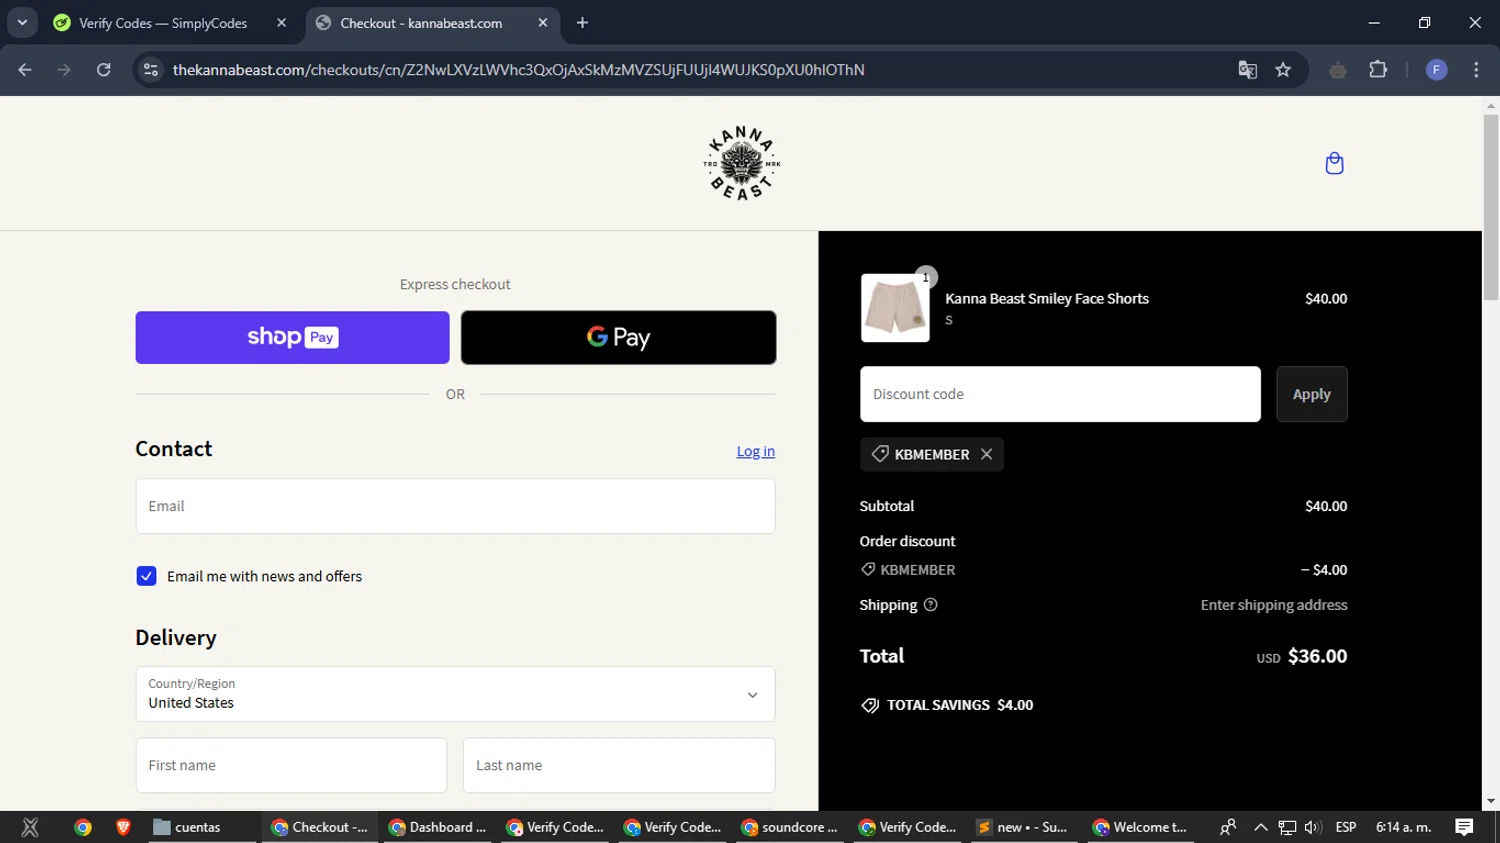Viewport: 1500px width, 843px height.
Task: Switch to the Welcome taskbar window
Action: pyautogui.click(x=1141, y=827)
